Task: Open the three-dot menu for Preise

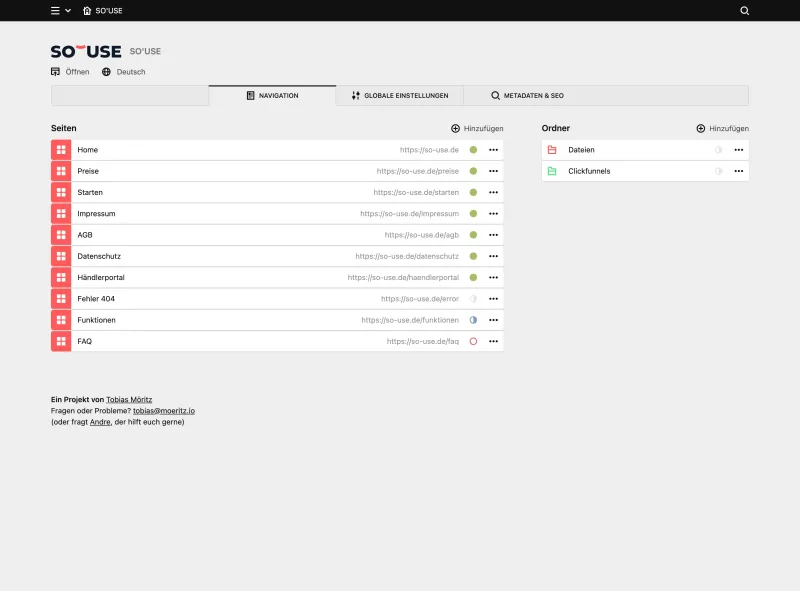Action: [x=492, y=170]
